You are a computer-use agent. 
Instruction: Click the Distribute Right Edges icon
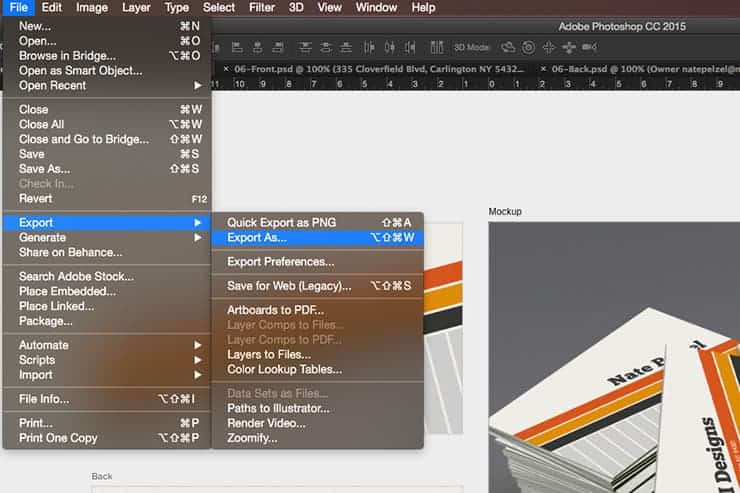coord(410,47)
